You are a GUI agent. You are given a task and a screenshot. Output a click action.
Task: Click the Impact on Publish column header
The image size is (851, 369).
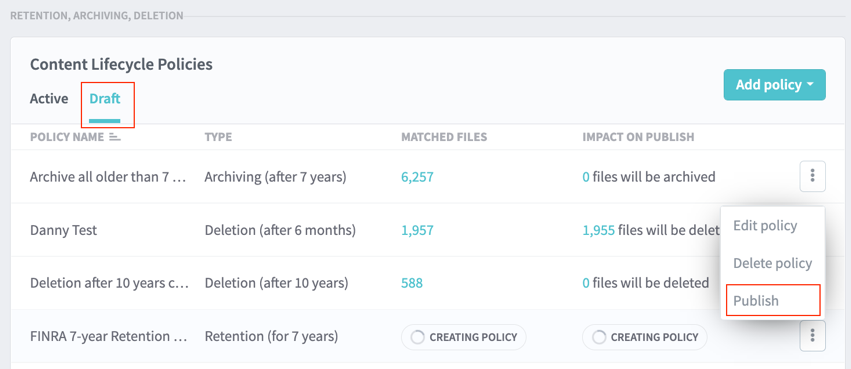[x=638, y=137]
